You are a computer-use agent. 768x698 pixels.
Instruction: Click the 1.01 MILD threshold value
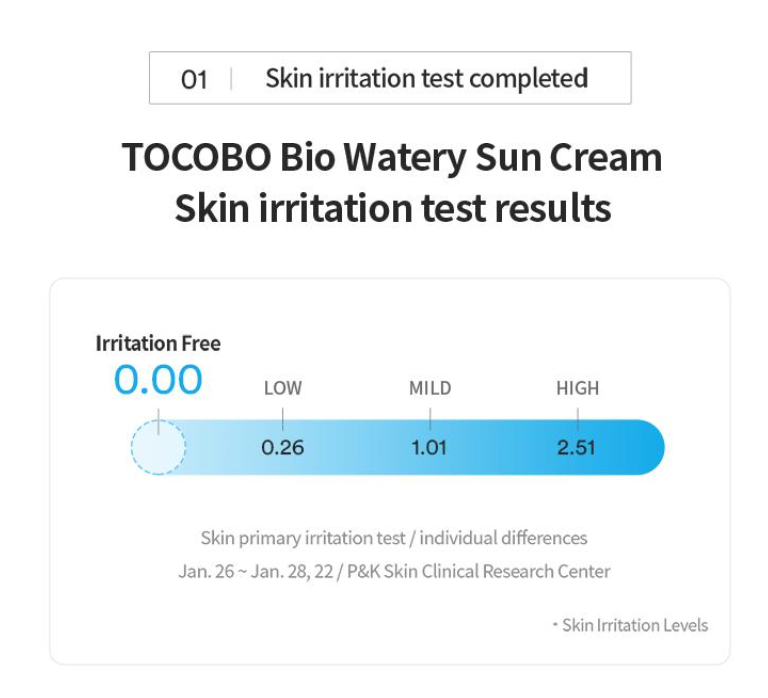click(429, 447)
